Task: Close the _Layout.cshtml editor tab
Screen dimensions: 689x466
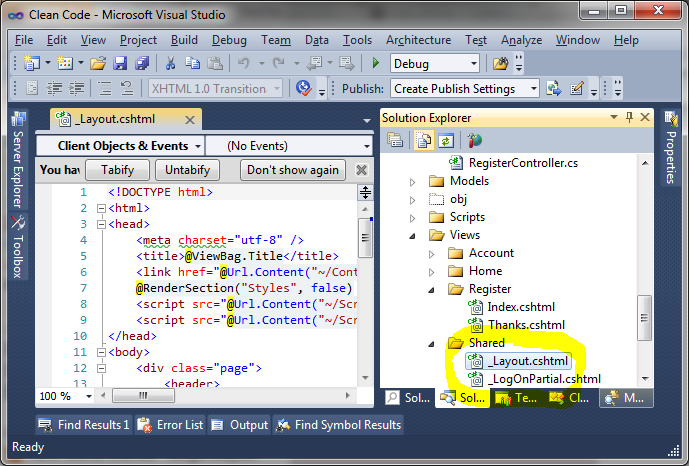Action: click(190, 120)
